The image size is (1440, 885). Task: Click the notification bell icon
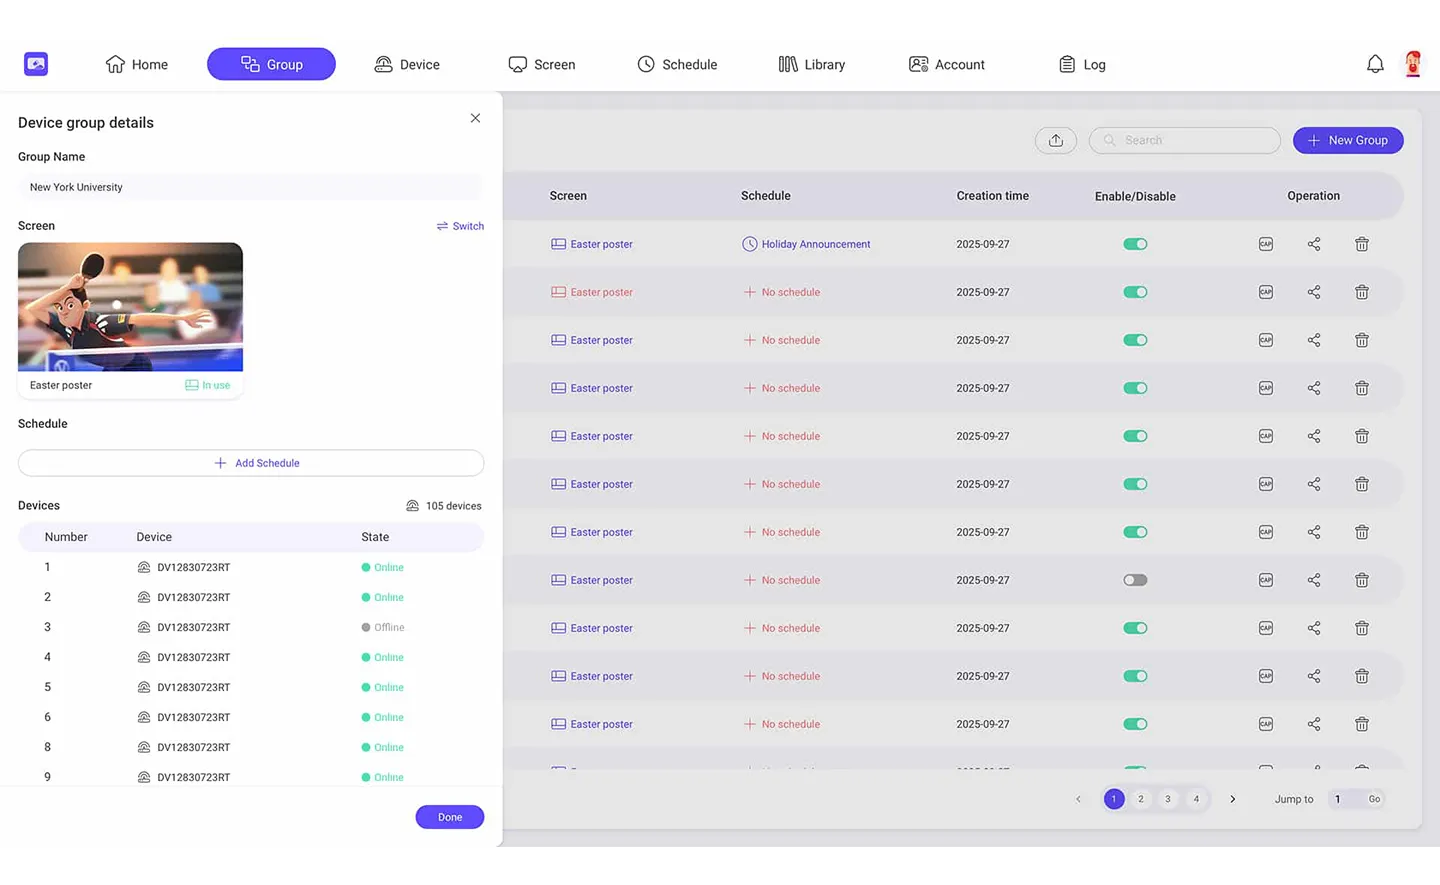point(1375,64)
